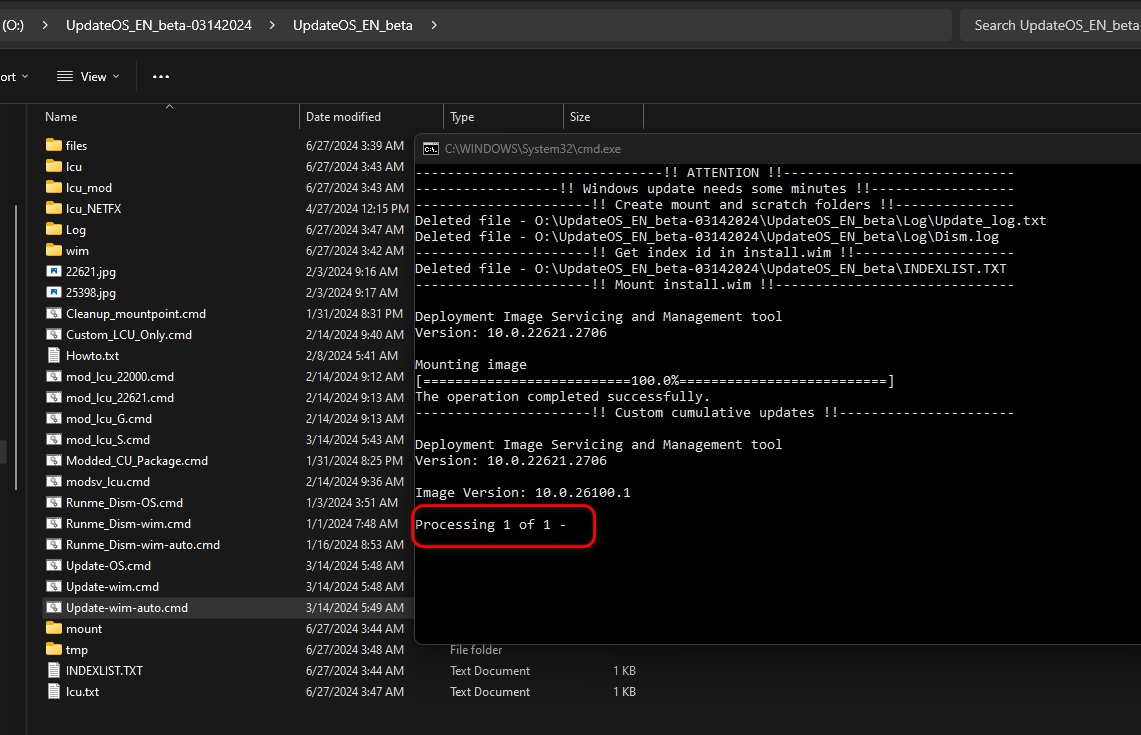Expand chevron after UpdateOS_EN_beta breadcrumb

coord(434,25)
